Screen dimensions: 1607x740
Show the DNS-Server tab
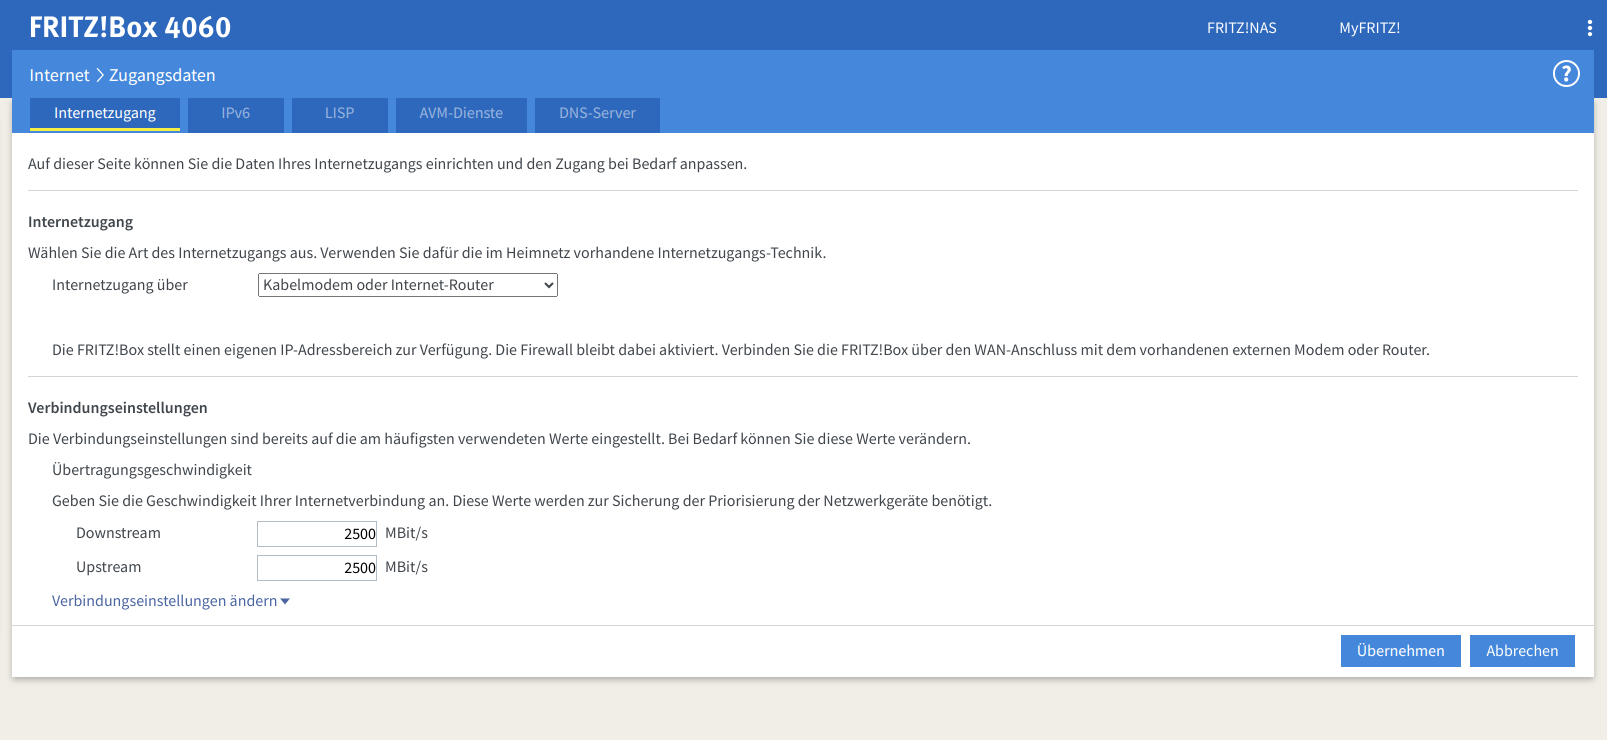point(597,114)
